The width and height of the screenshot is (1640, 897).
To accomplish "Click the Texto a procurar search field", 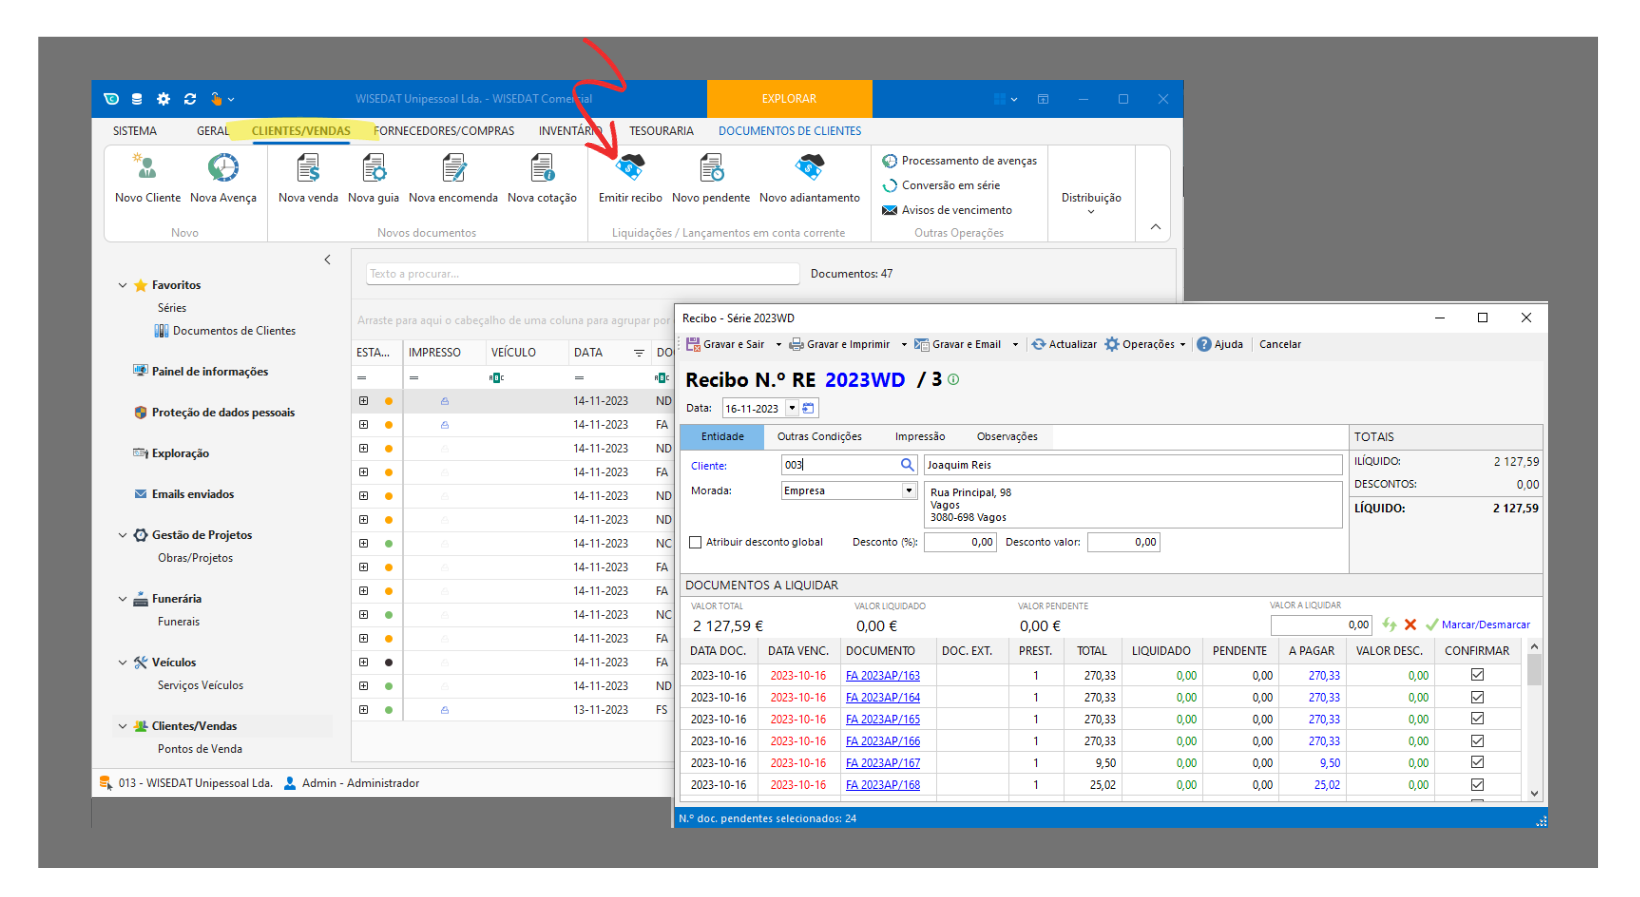I will (x=582, y=274).
